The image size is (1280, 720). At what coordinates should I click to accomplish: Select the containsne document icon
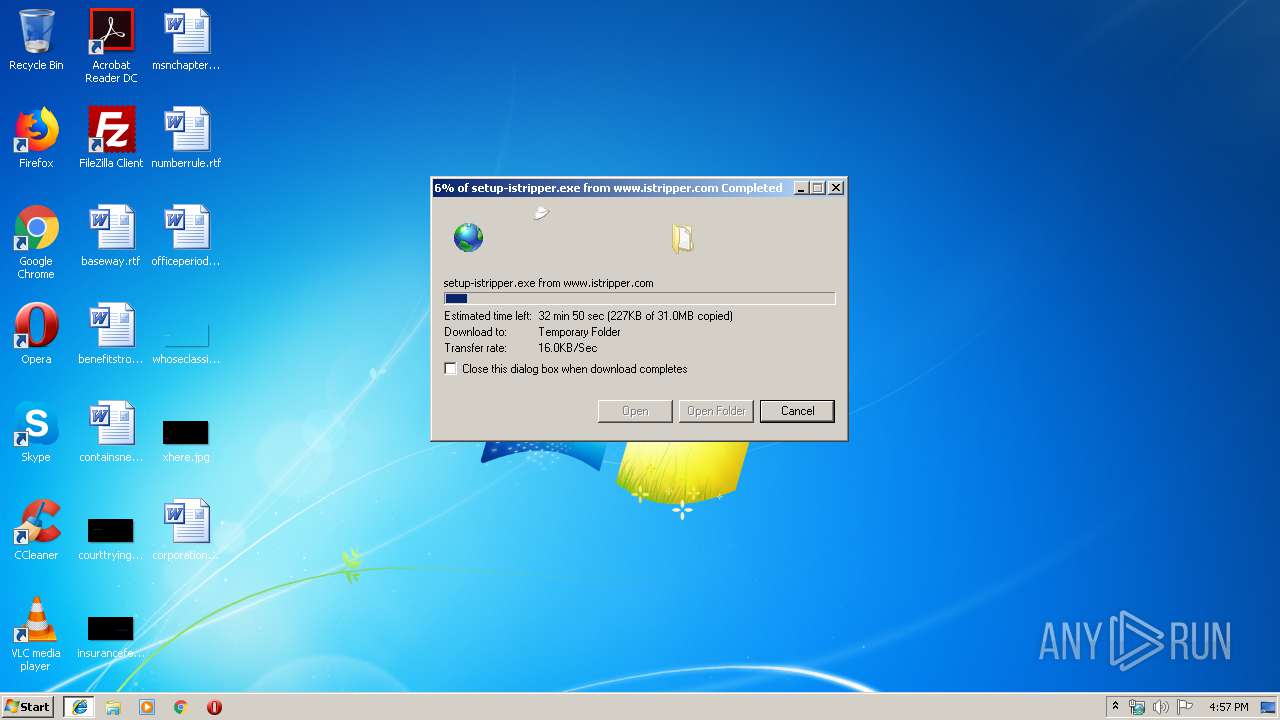point(111,432)
